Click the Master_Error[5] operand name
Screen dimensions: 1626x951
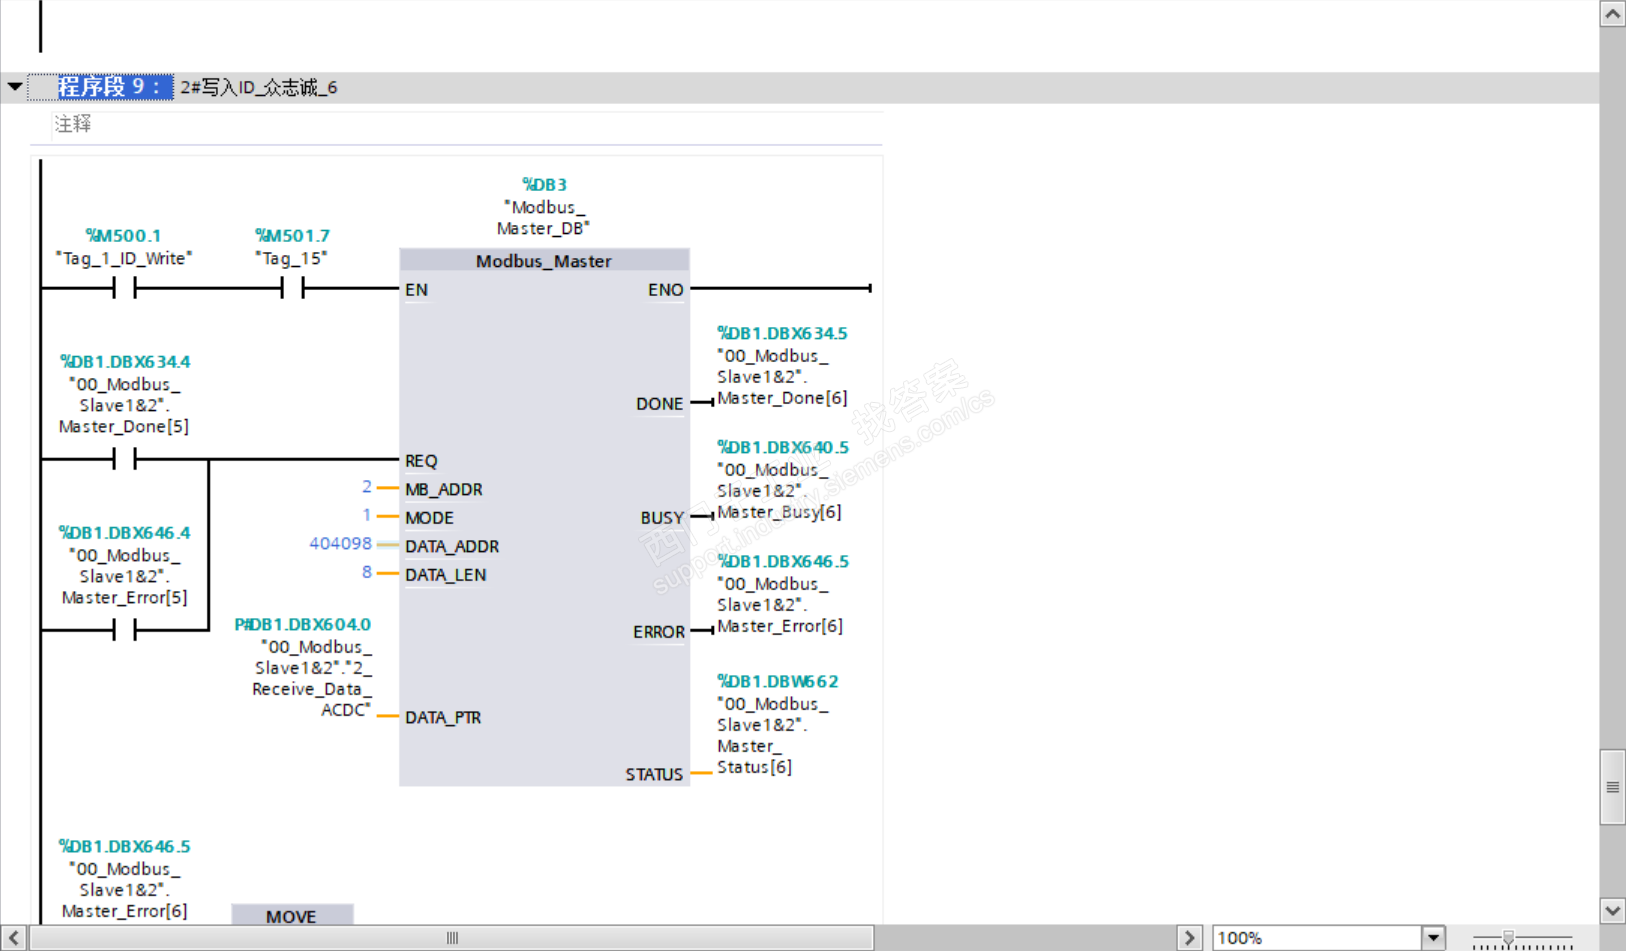(125, 598)
